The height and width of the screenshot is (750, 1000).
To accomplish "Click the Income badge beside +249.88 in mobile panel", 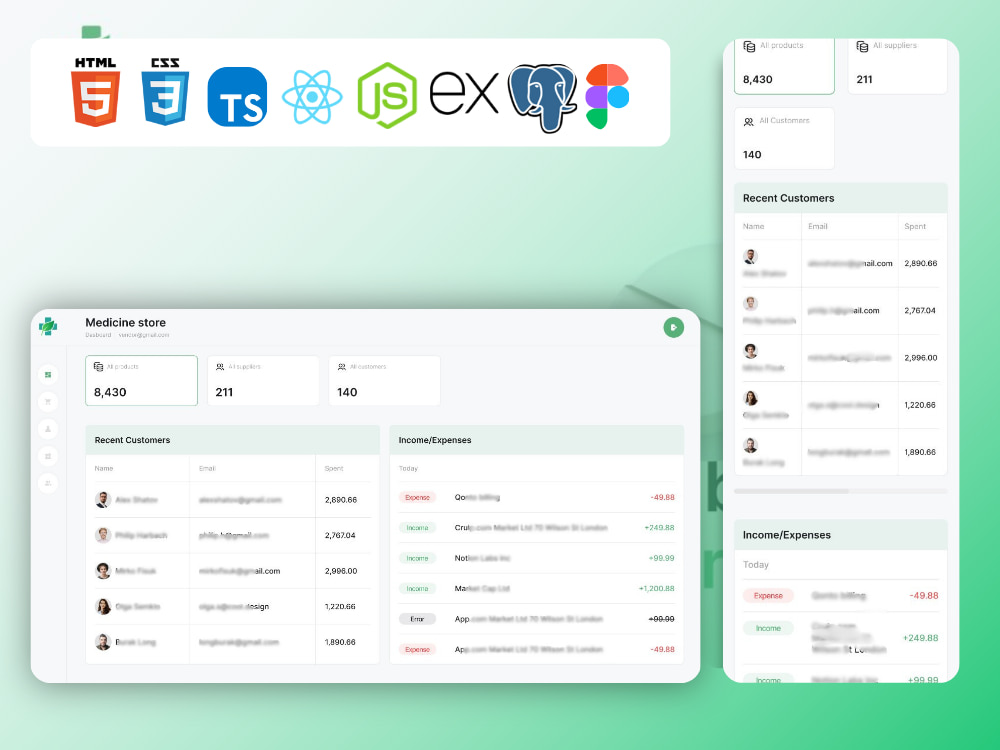I will point(768,628).
